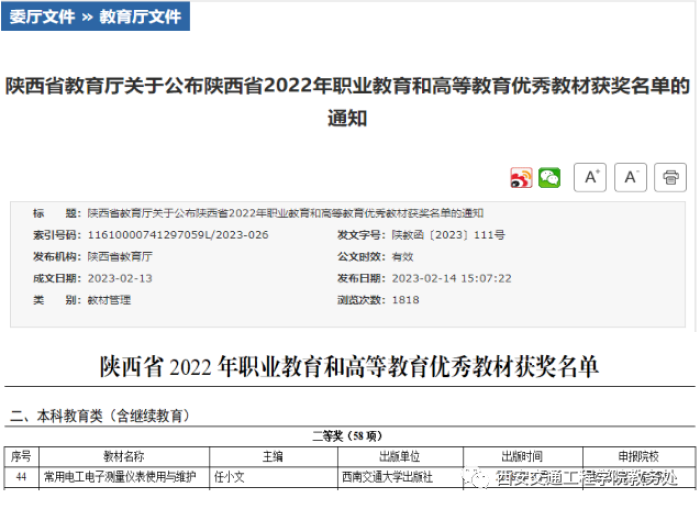Click the WeChat watermark logo near table

(479, 478)
